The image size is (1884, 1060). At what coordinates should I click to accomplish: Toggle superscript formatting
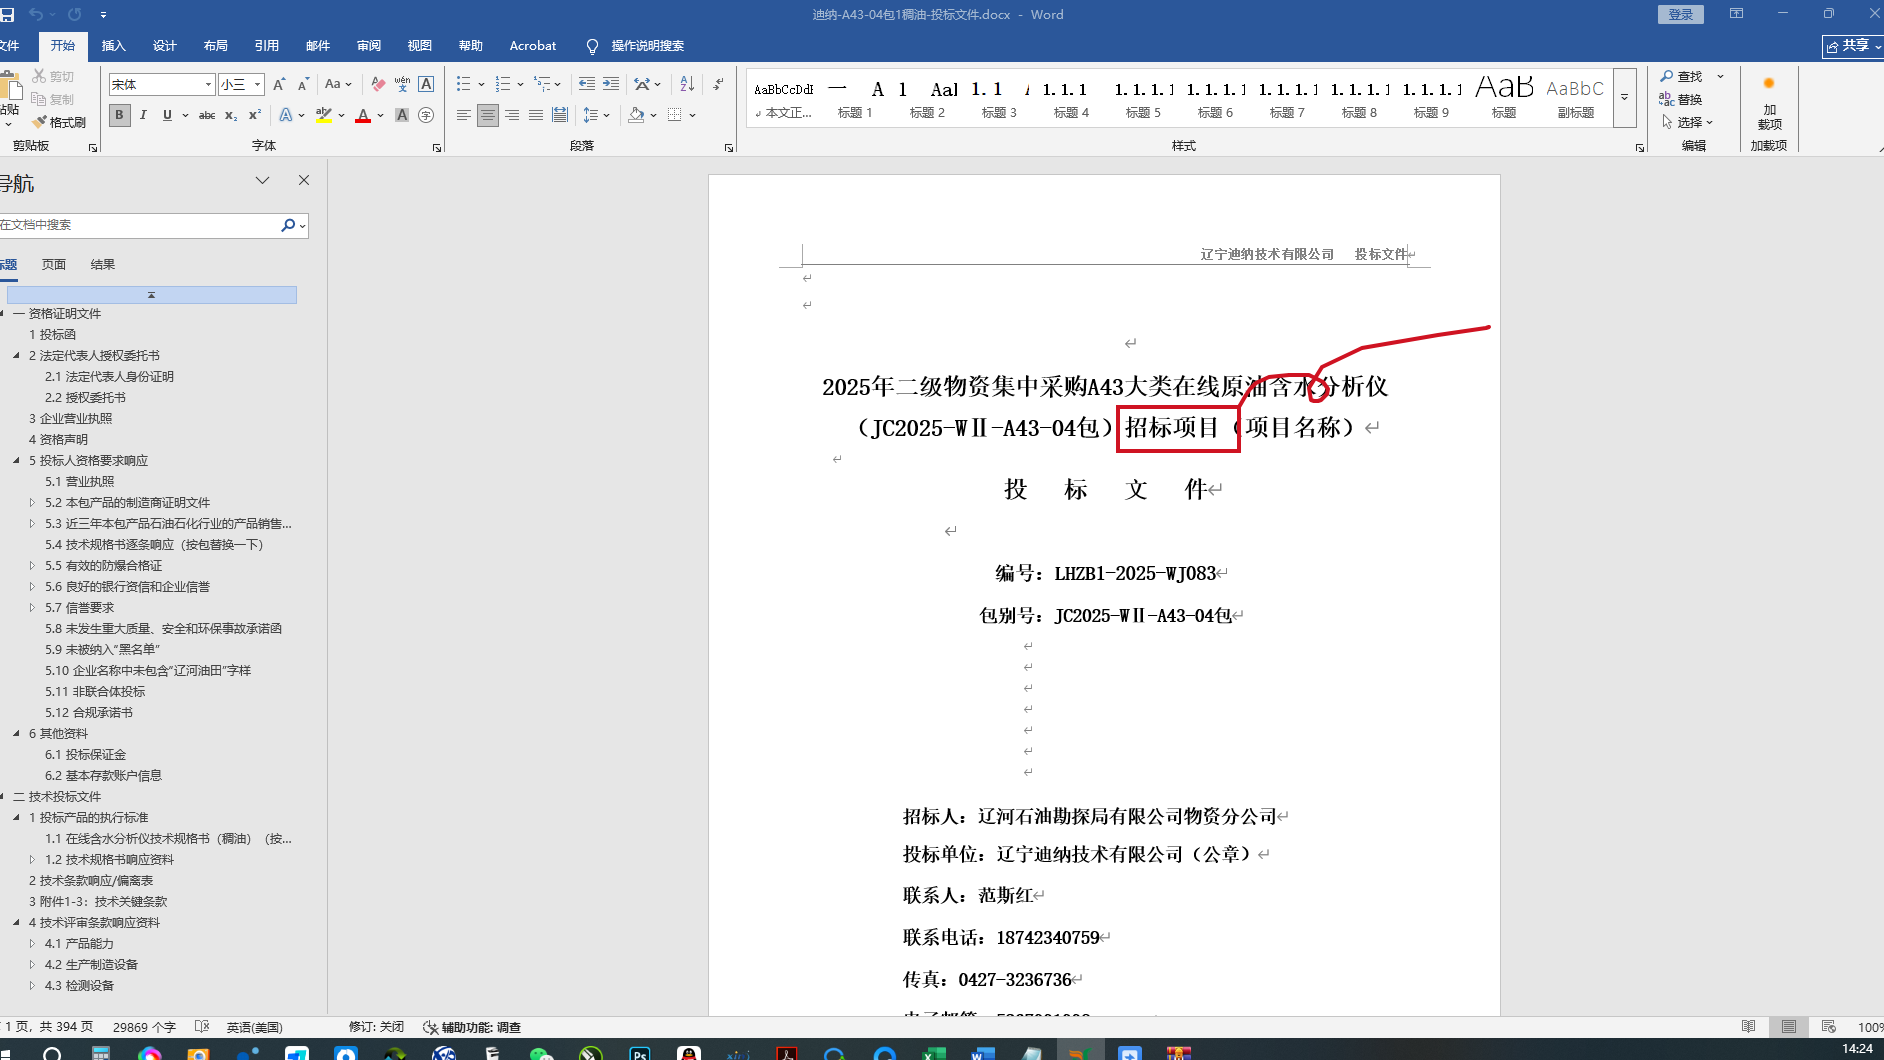(255, 115)
